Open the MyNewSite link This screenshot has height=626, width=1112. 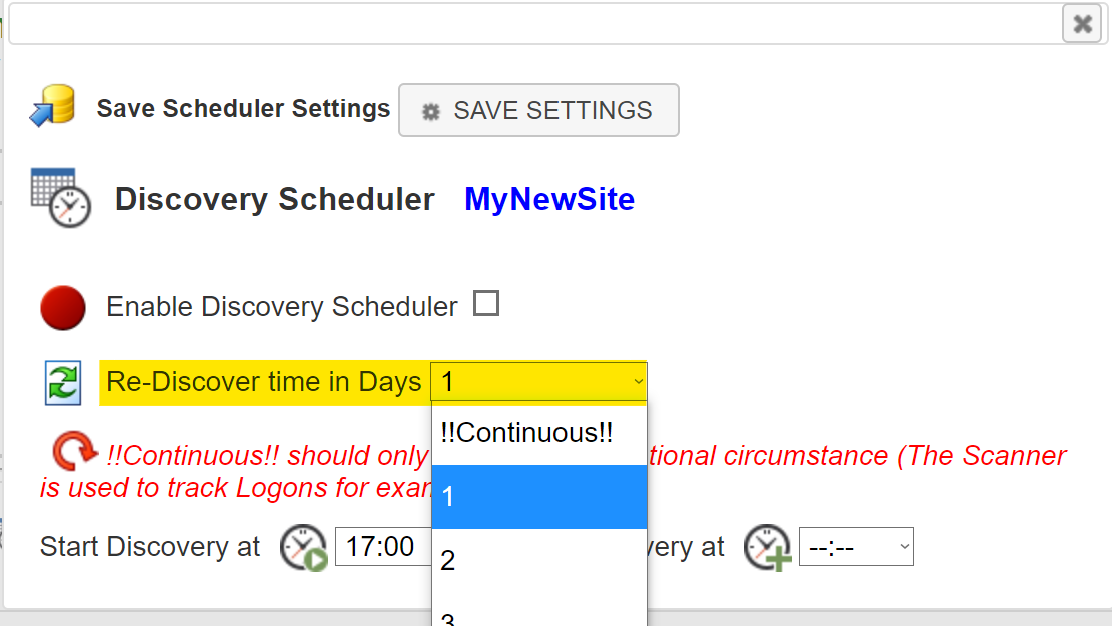pos(550,199)
